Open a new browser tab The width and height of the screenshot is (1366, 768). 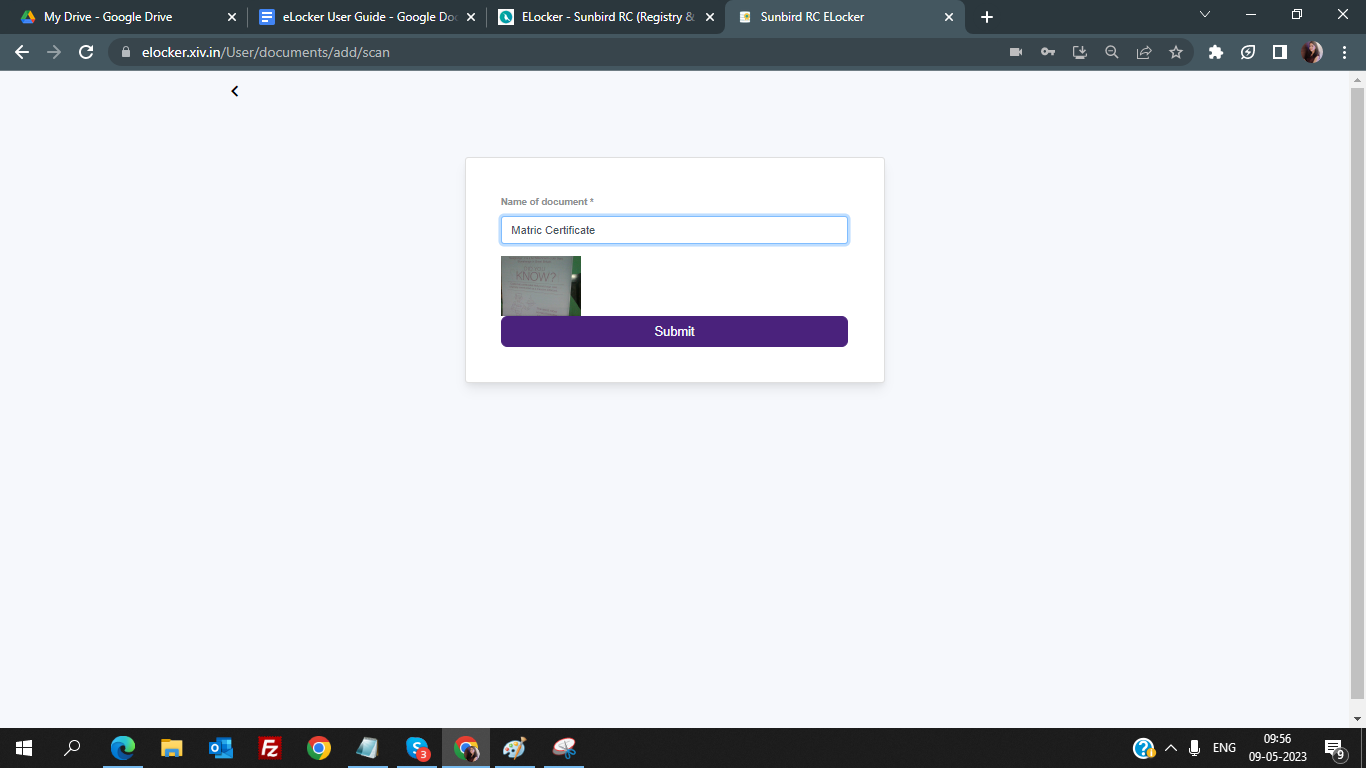[x=987, y=17]
